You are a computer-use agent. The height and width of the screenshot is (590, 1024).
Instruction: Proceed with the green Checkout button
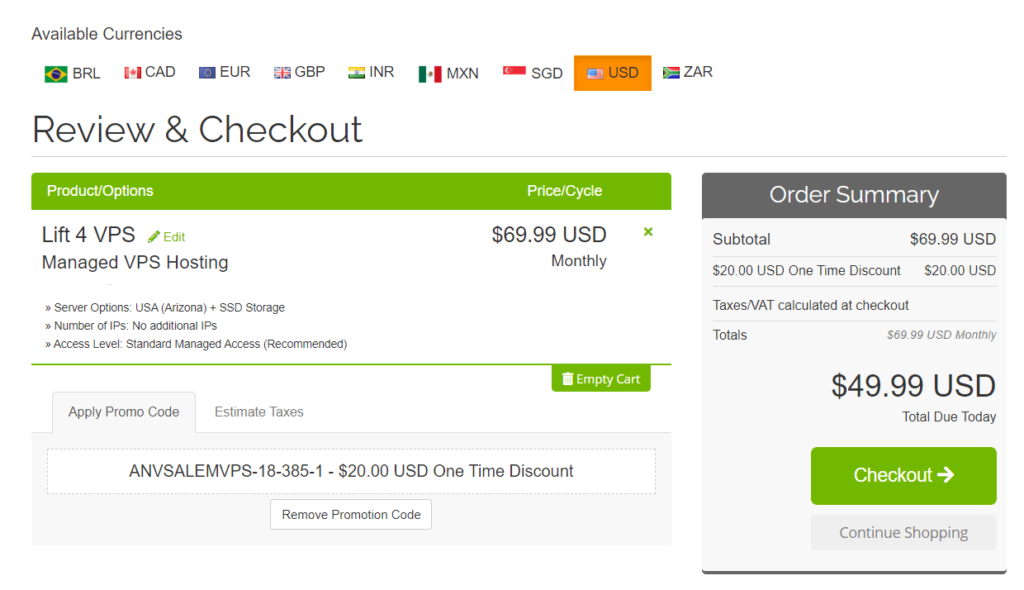903,475
